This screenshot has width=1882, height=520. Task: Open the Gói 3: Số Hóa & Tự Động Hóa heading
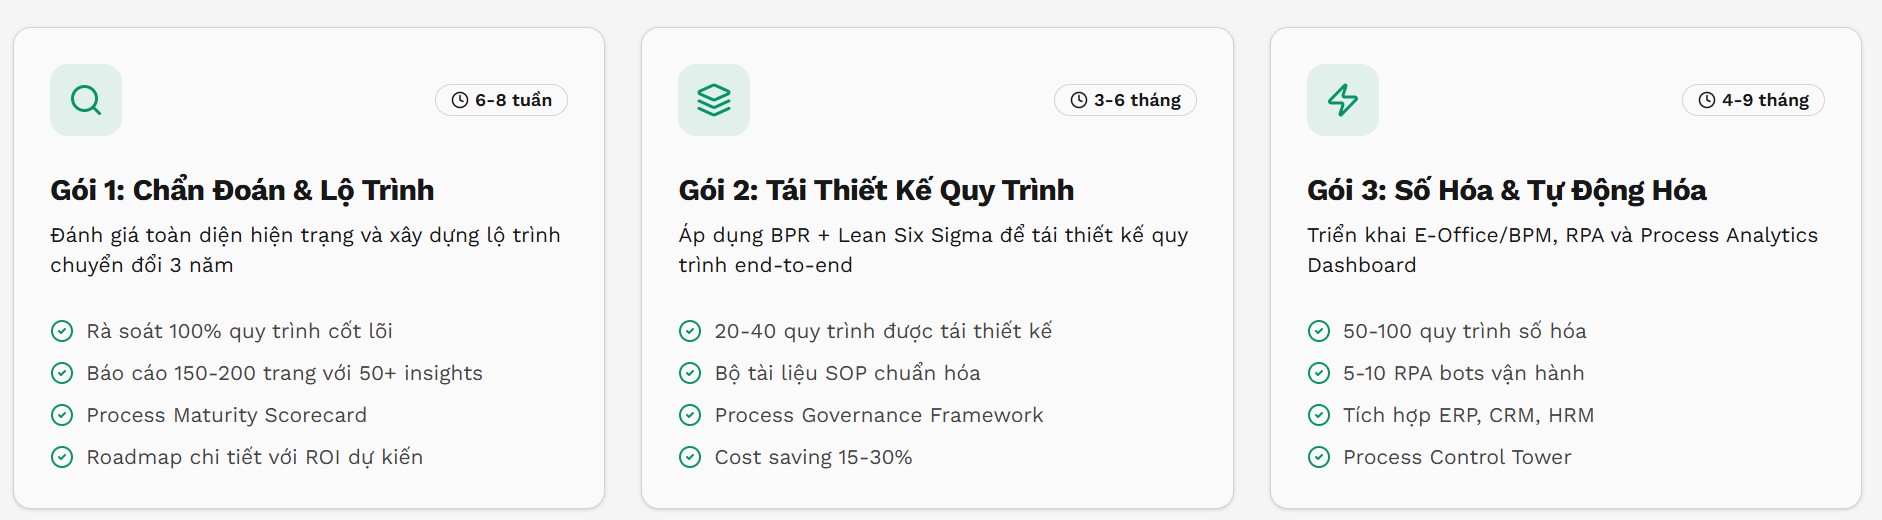point(1506,190)
